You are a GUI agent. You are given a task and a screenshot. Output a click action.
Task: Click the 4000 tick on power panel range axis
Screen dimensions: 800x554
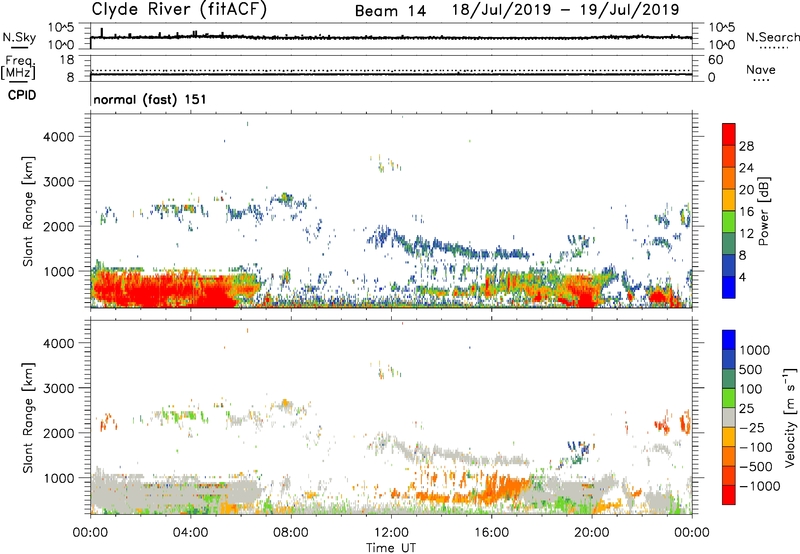point(59,137)
